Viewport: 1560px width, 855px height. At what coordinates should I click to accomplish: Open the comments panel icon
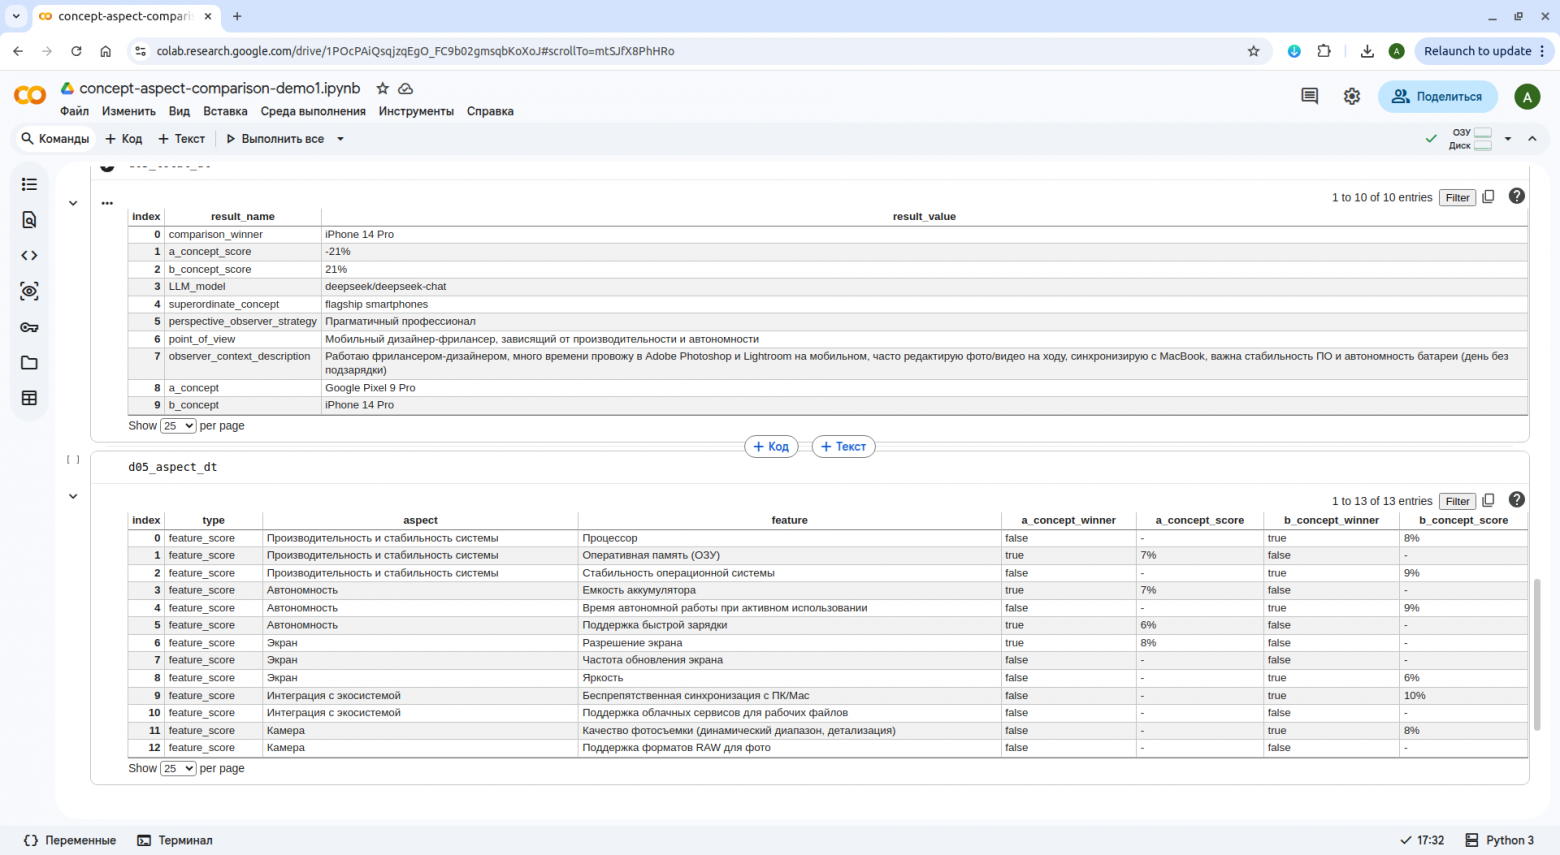point(1309,96)
